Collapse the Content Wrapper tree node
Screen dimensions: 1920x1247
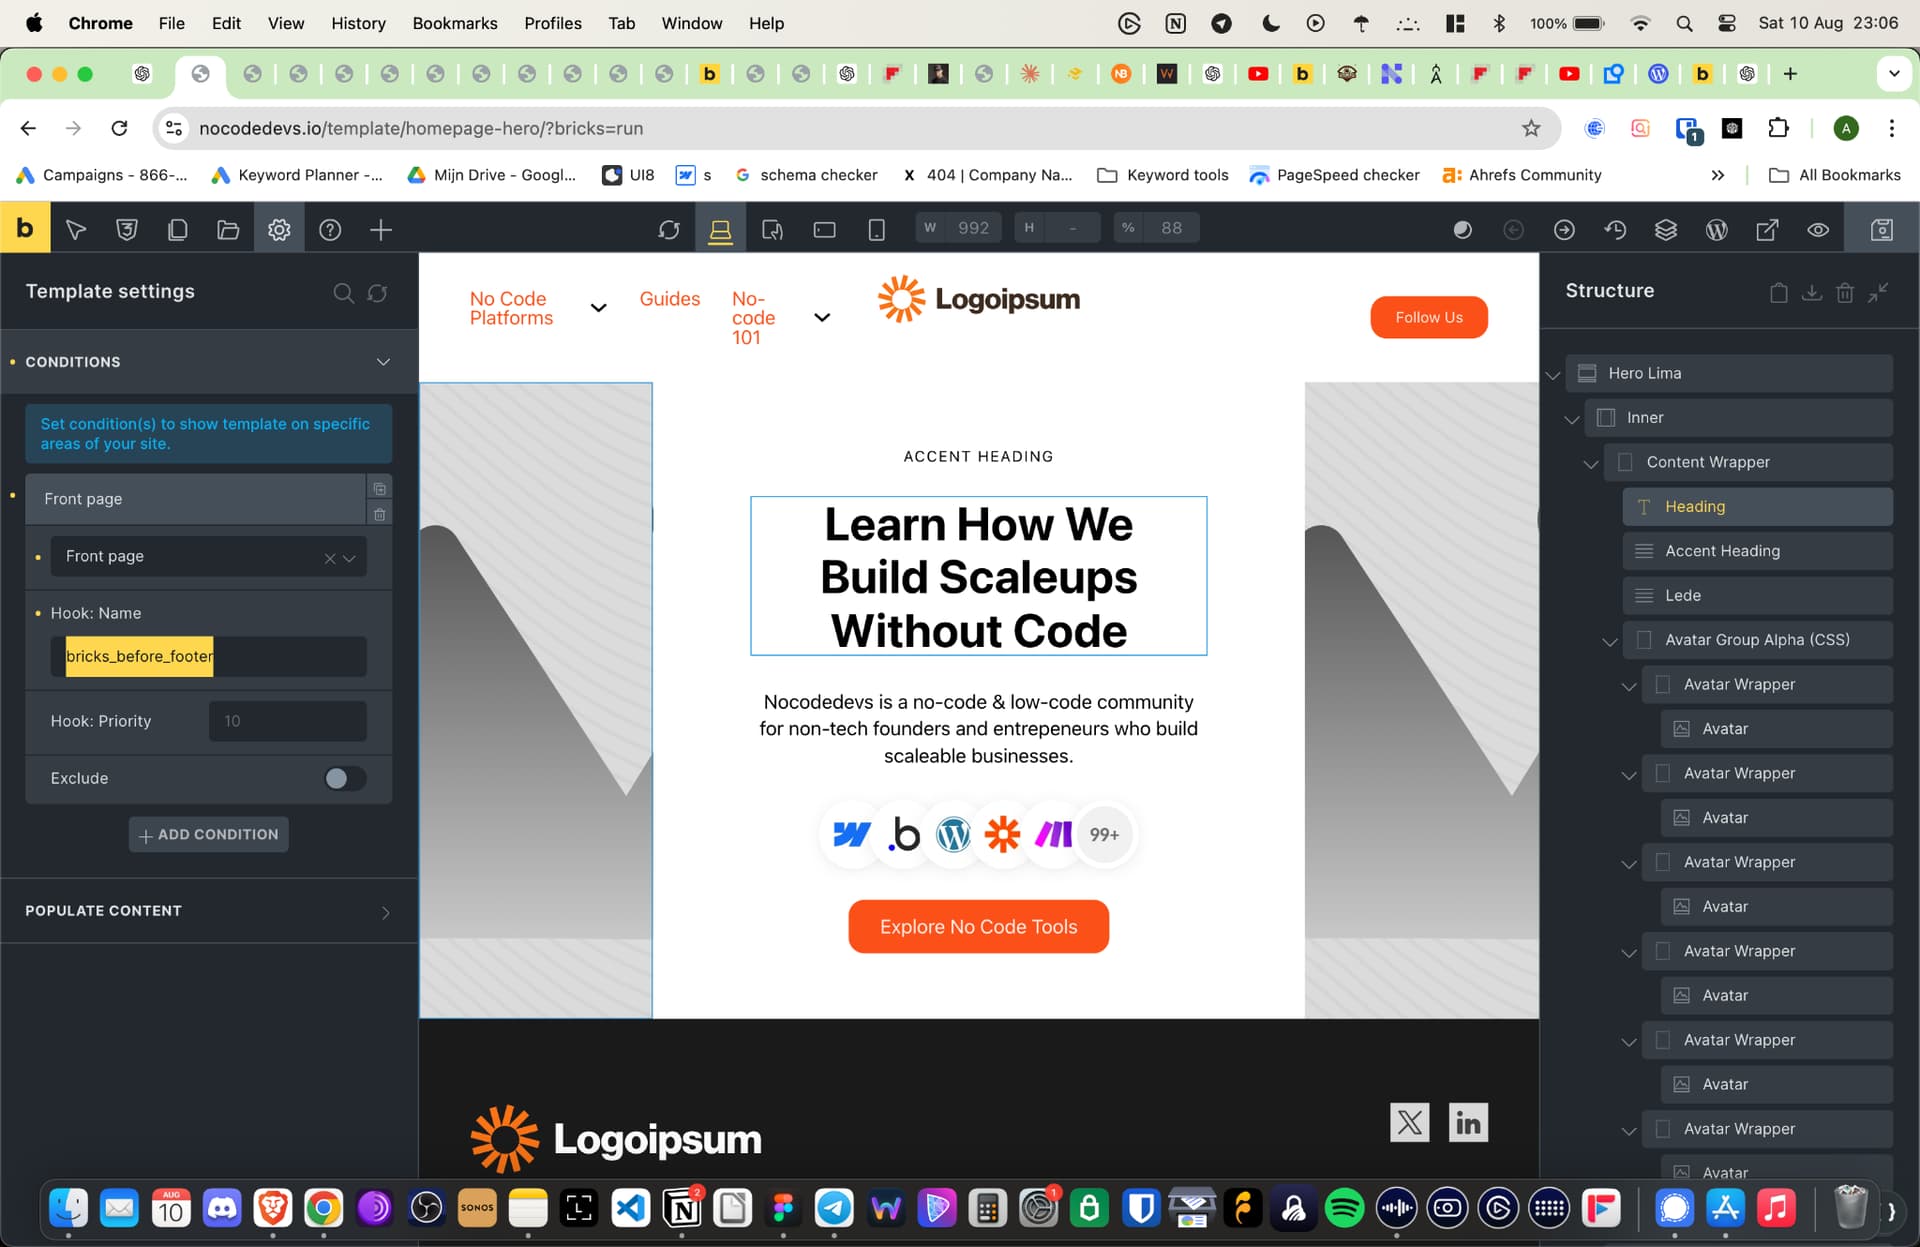tap(1591, 465)
